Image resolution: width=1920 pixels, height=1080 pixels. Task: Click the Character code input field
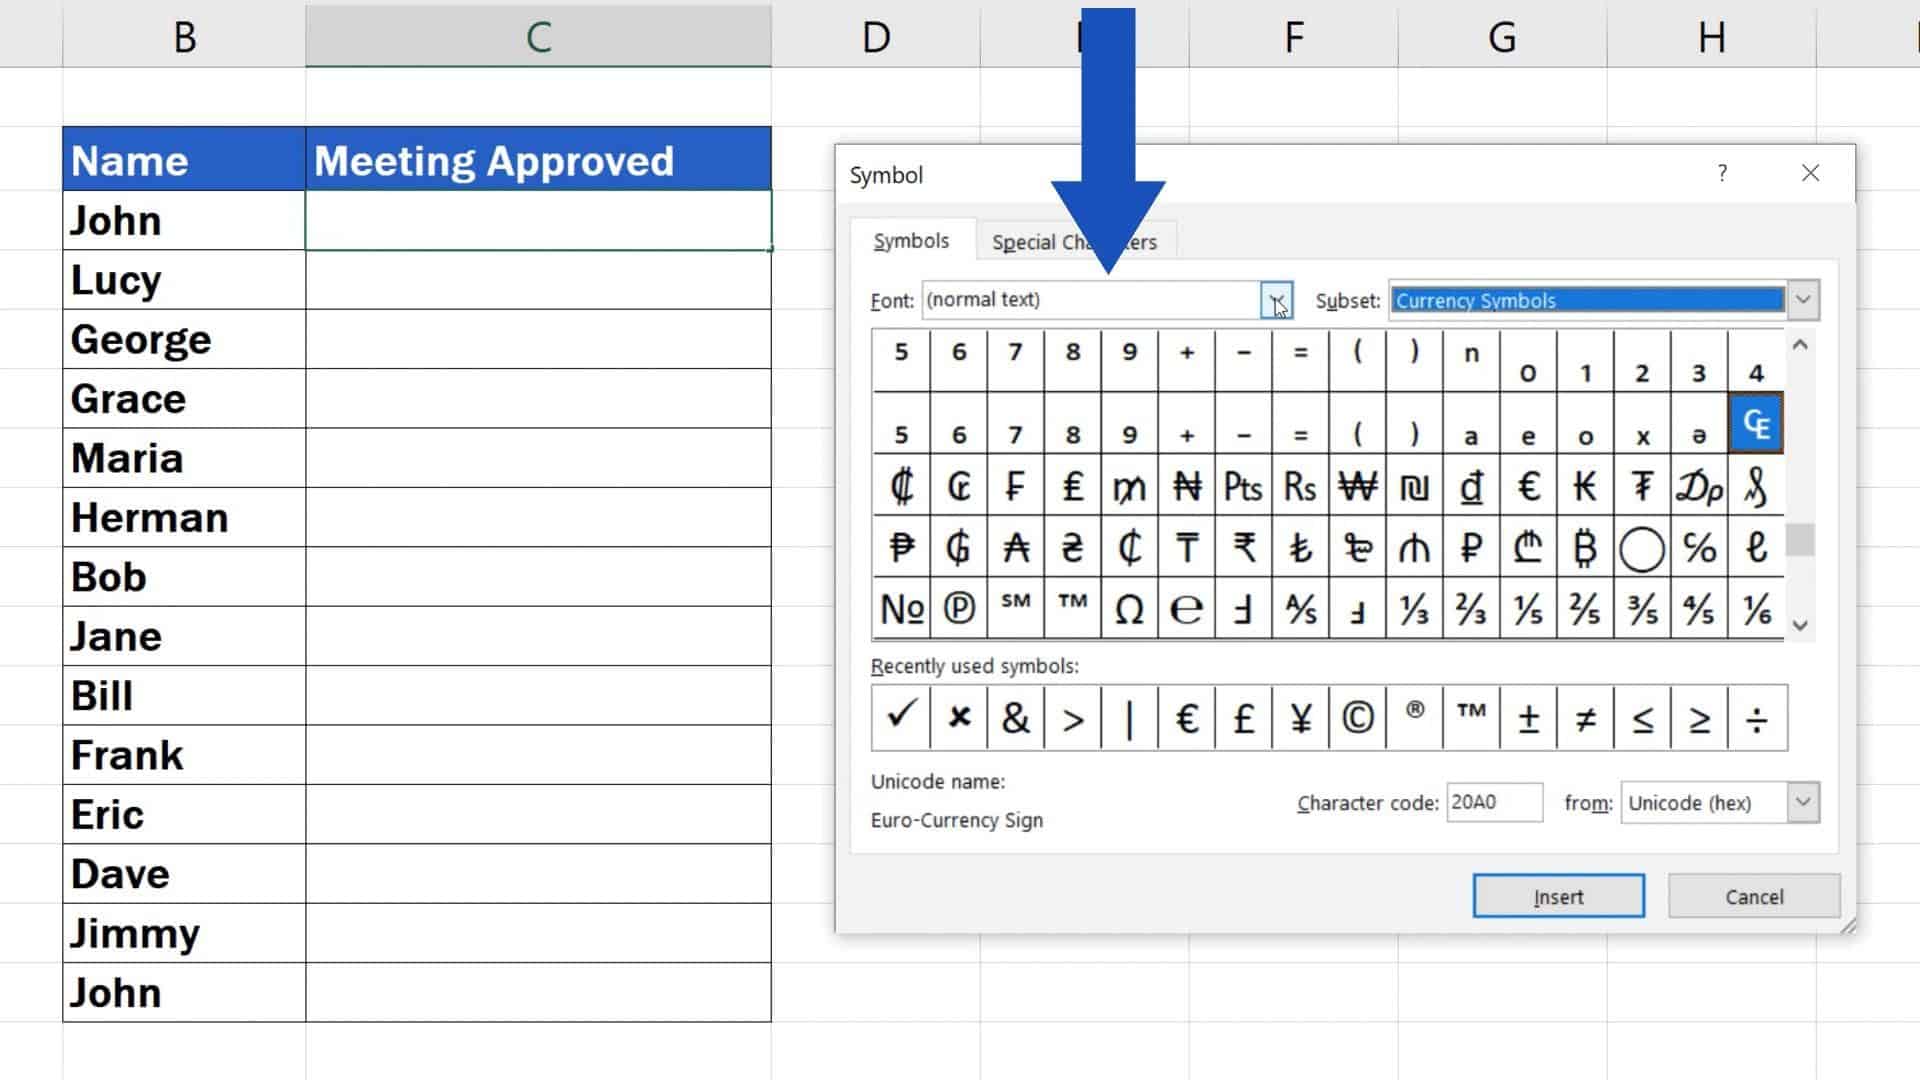coord(1494,802)
